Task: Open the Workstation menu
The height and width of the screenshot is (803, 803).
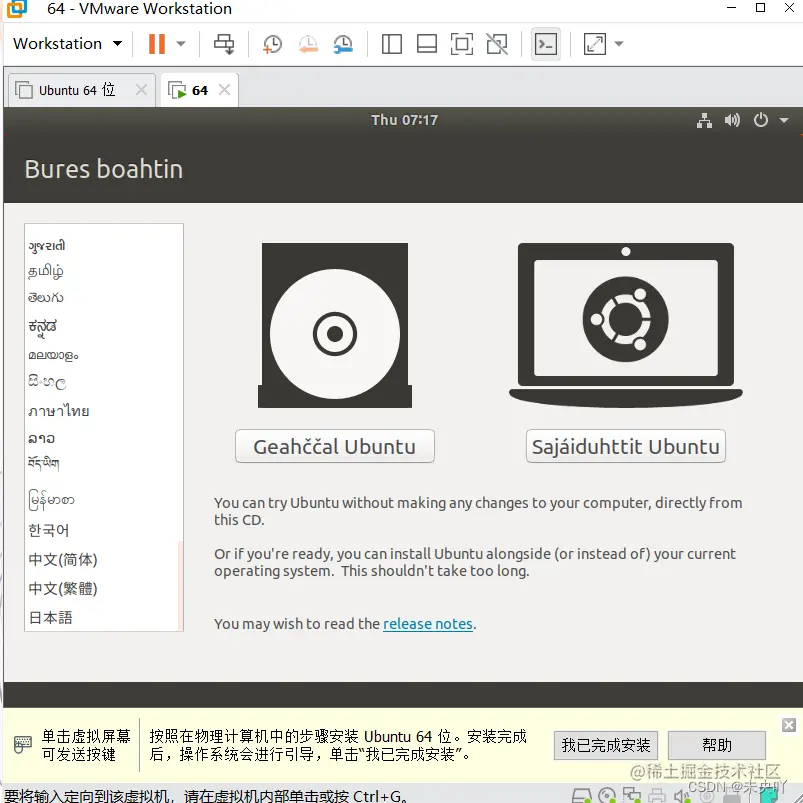Action: point(68,44)
